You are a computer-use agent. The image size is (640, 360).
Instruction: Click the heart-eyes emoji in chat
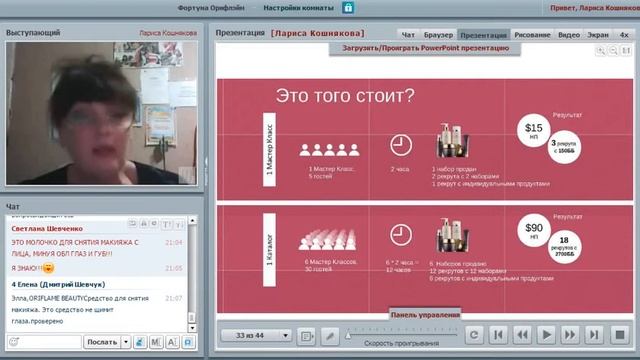pyautogui.click(x=49, y=268)
